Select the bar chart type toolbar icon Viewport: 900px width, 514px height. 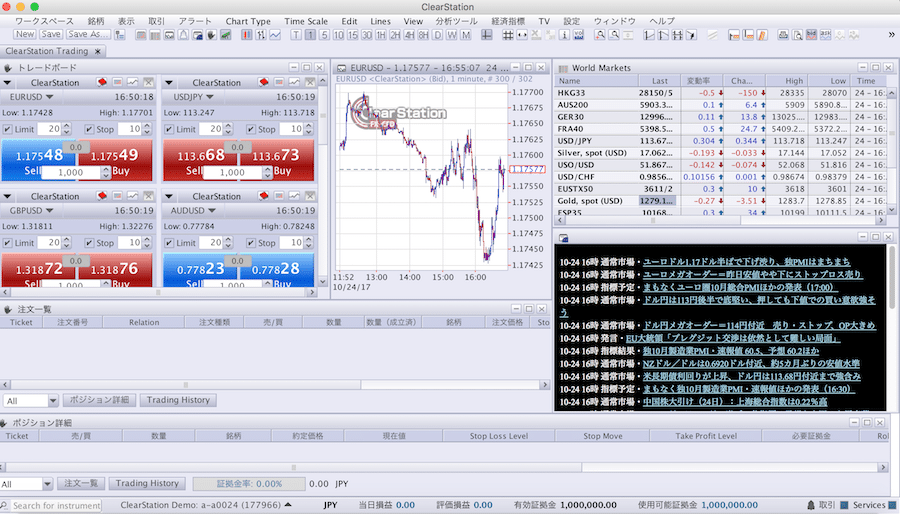tap(261, 35)
